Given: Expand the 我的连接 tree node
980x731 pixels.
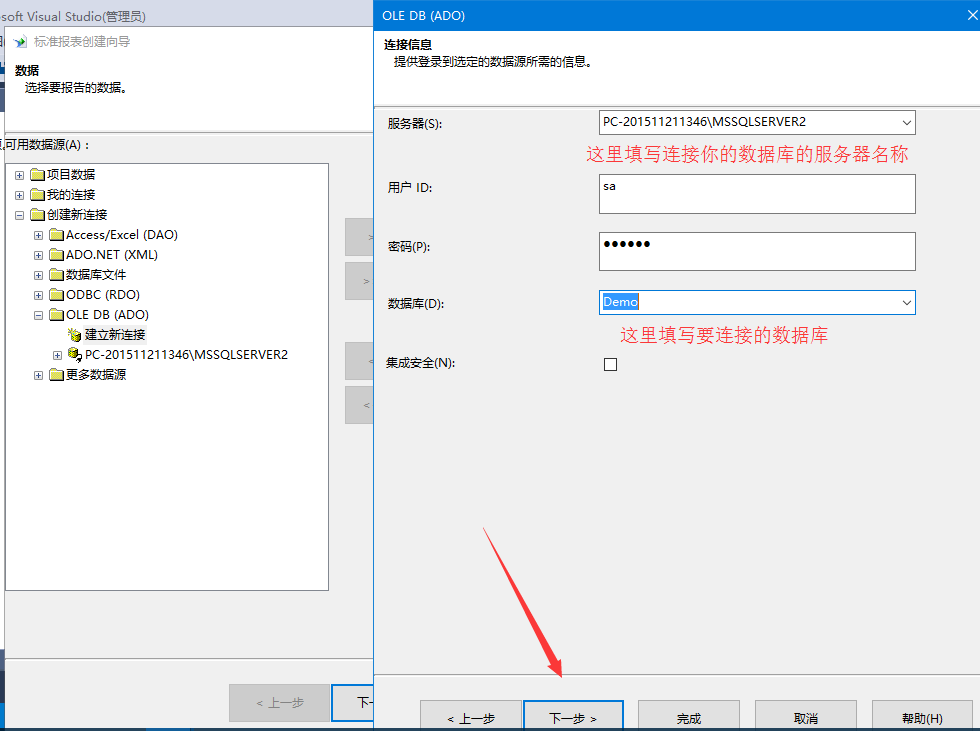Looking at the screenshot, I should [19, 195].
